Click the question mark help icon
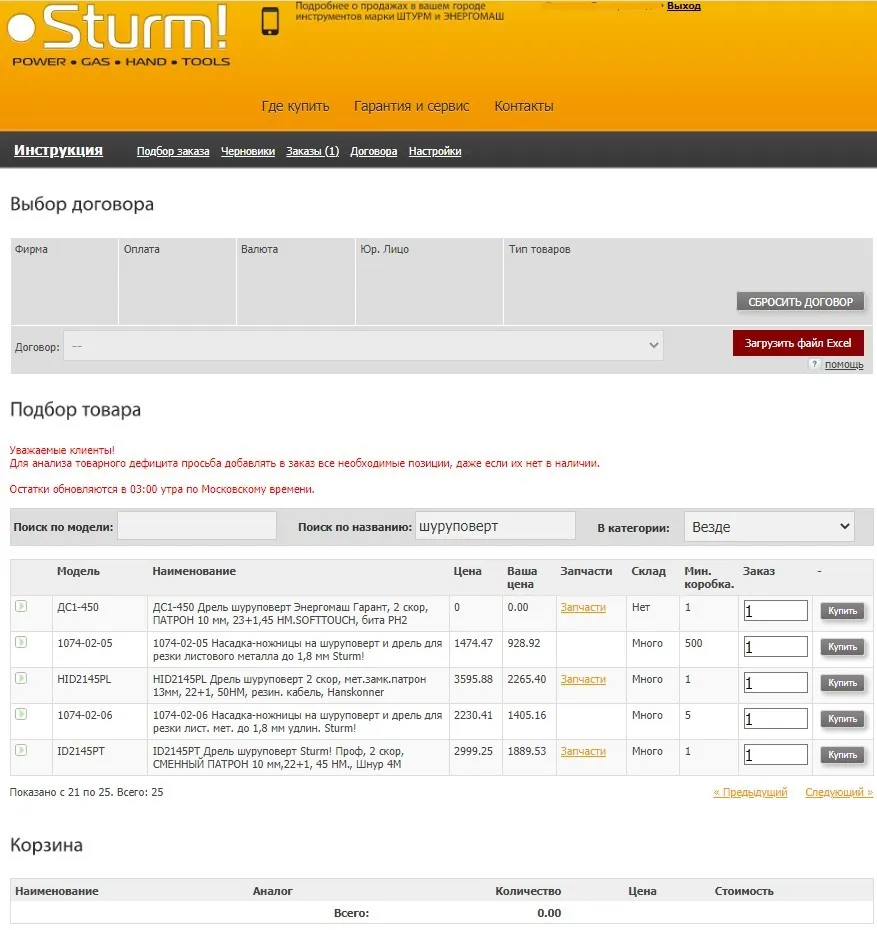Image resolution: width=877 pixels, height=930 pixels. coord(814,364)
